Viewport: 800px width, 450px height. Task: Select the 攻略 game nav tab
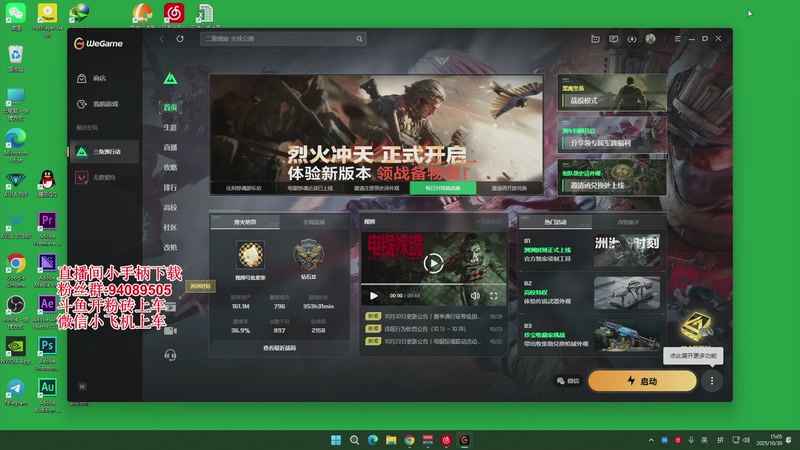coord(170,167)
